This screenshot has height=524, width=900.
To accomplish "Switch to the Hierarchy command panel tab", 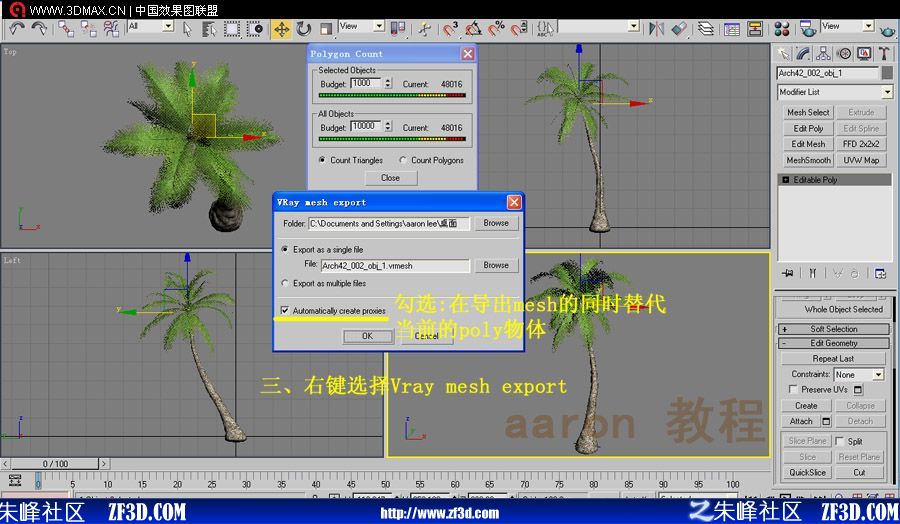I will pyautogui.click(x=824, y=54).
